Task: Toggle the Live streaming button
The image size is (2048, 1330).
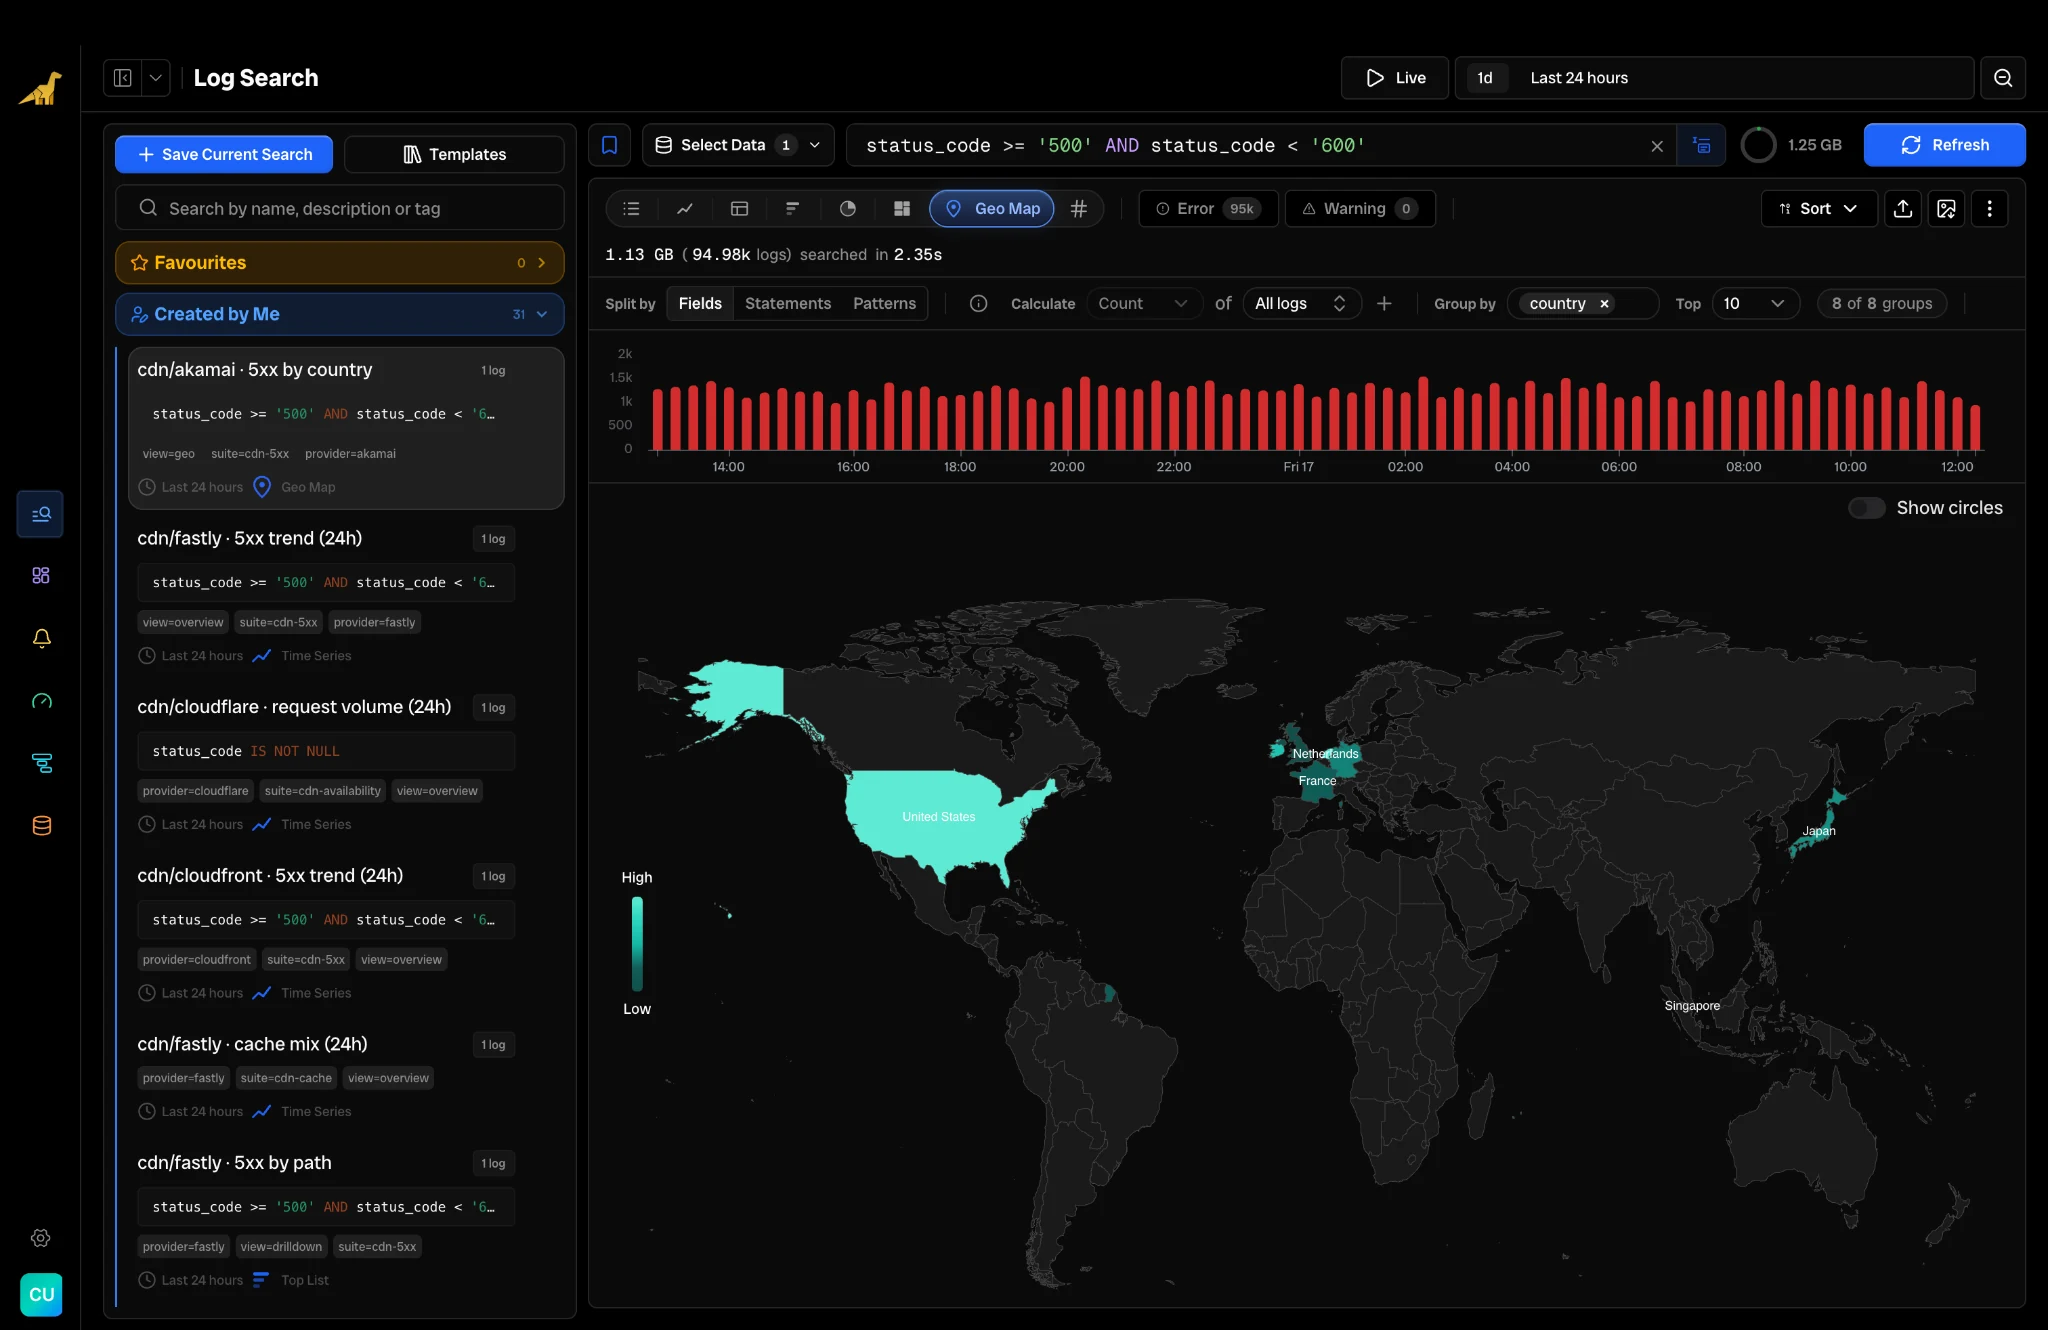Action: point(1395,78)
